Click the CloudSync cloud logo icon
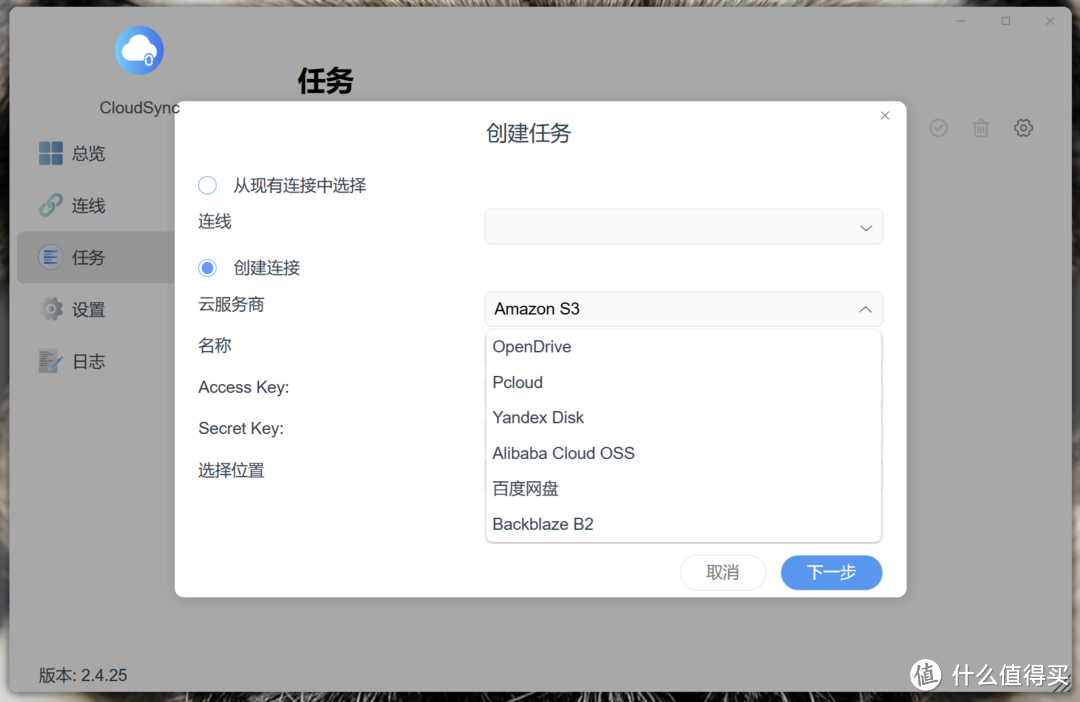 139,50
